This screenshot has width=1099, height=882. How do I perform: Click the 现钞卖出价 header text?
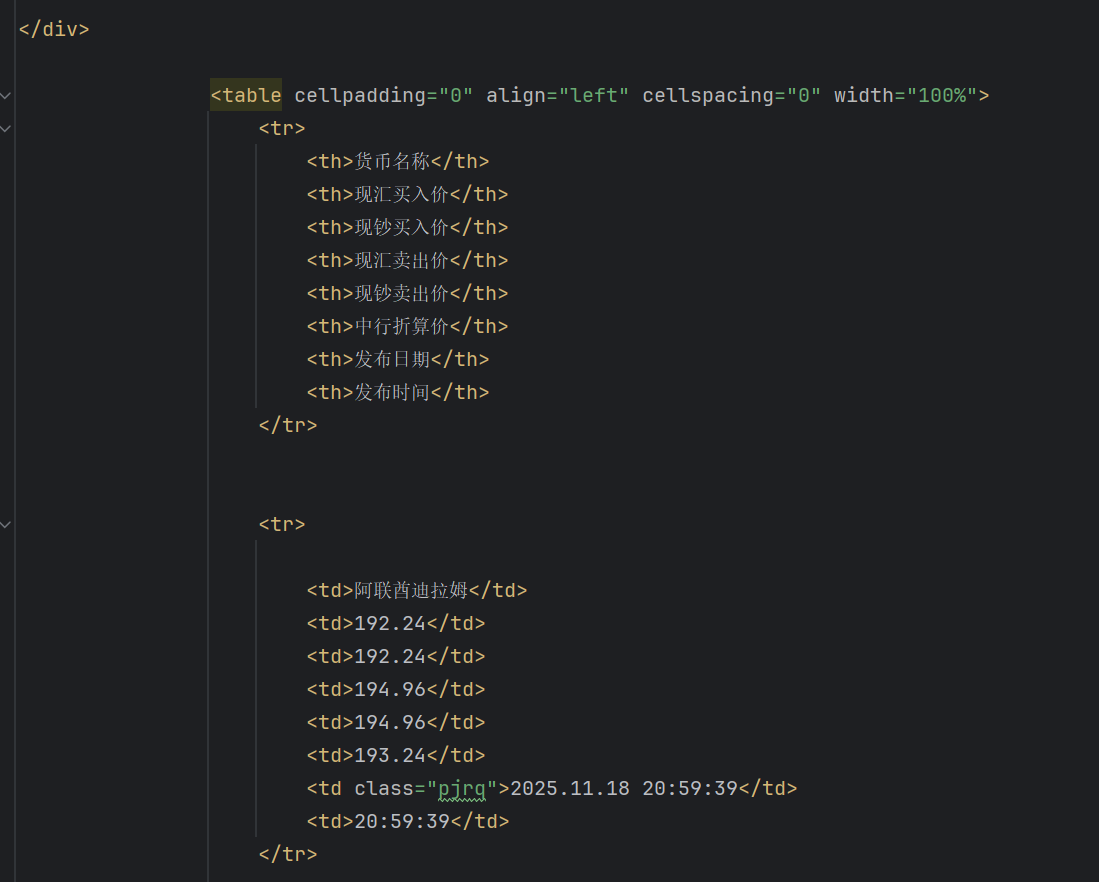click(x=402, y=294)
